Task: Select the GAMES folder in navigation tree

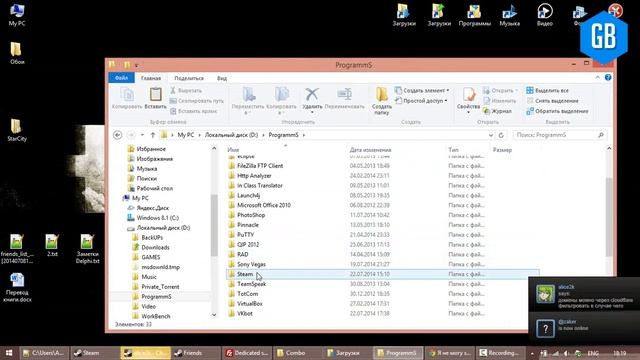Action: pyautogui.click(x=151, y=257)
